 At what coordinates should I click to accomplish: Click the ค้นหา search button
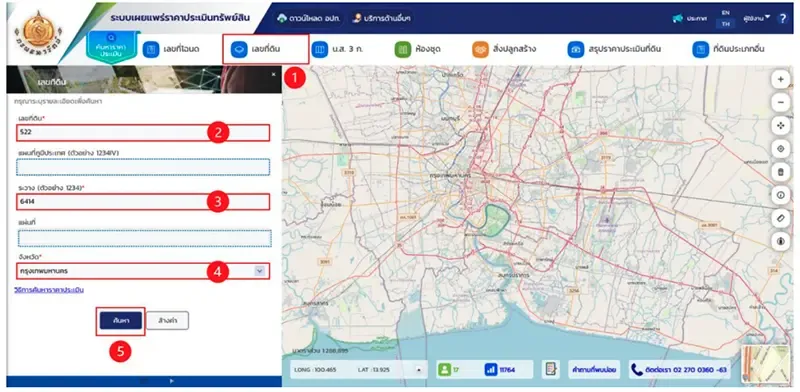pyautogui.click(x=120, y=321)
